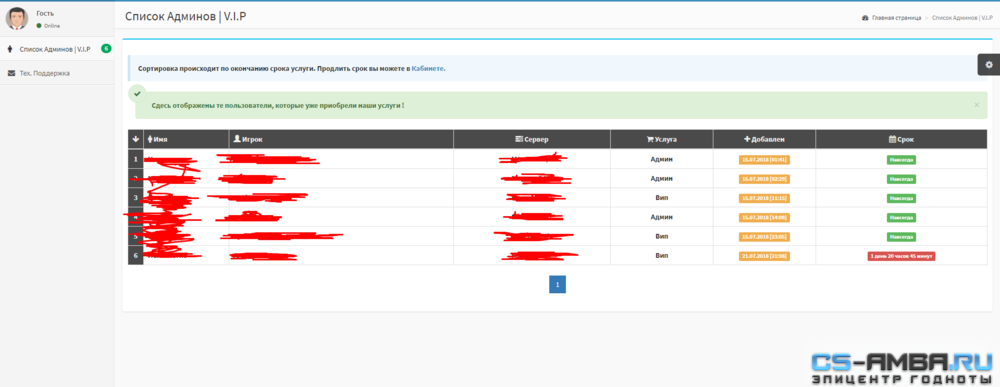Image resolution: width=1000 pixels, height=387 pixels.
Task: Click the 21.07.2018 [21:08] date badge
Action: [764, 256]
